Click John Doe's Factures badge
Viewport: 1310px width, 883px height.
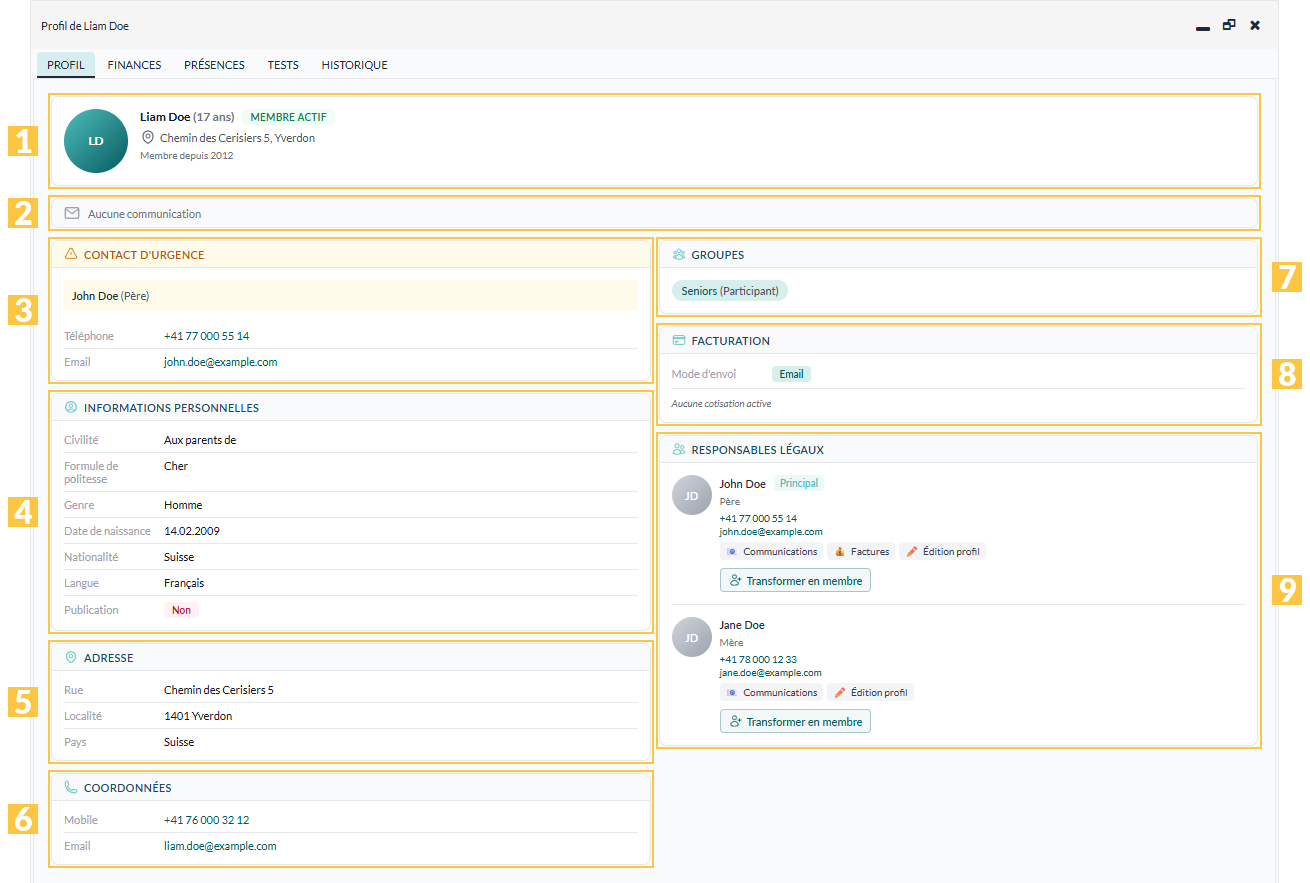[x=861, y=551]
